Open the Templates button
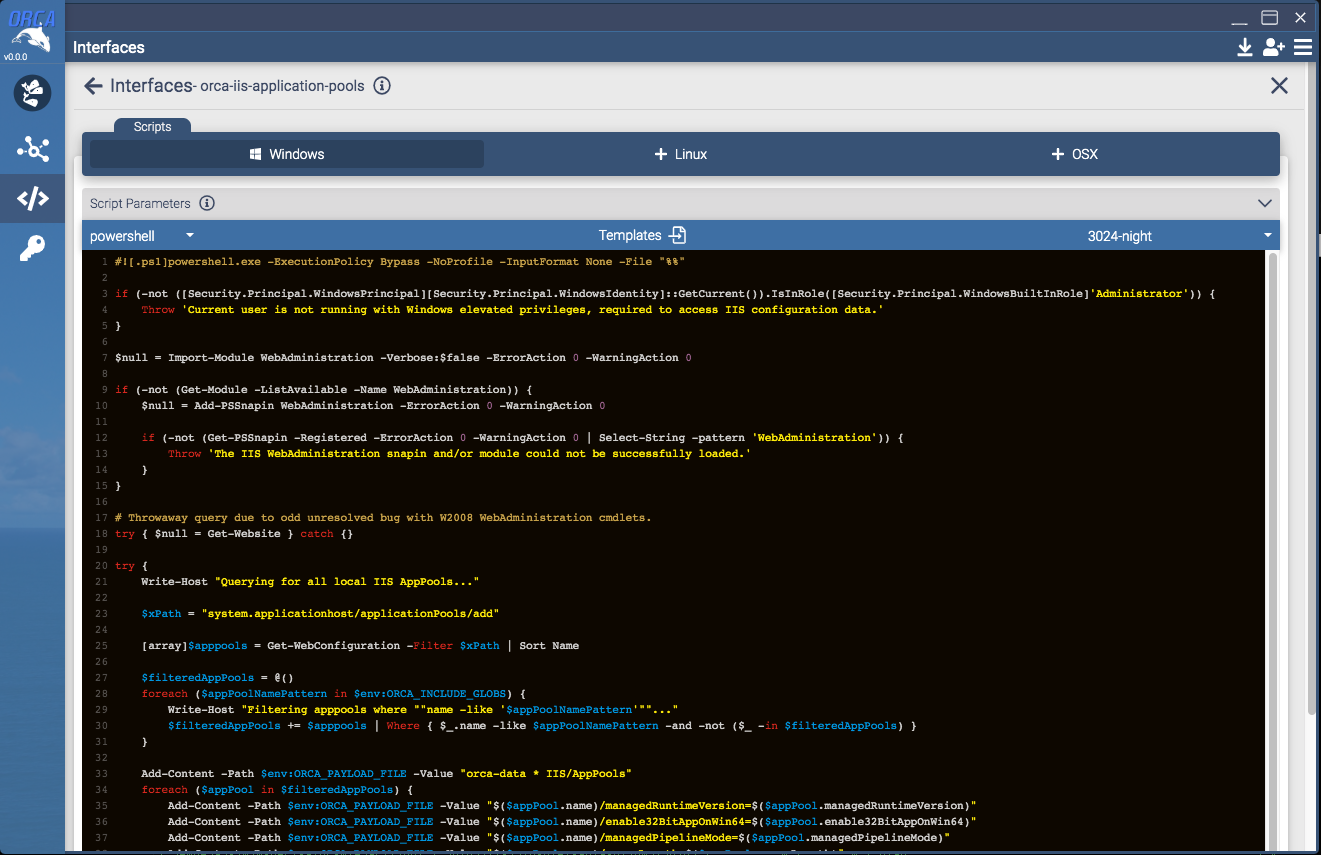The width and height of the screenshot is (1321, 855). pos(642,236)
